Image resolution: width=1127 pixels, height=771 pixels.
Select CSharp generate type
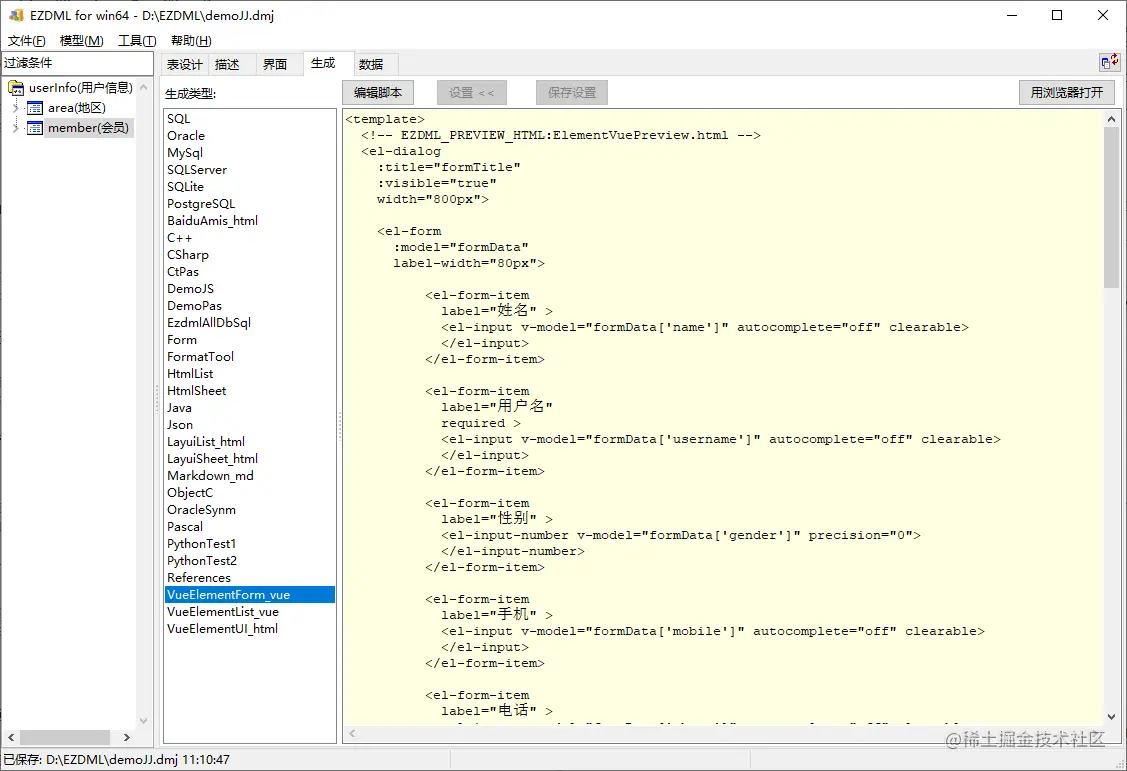click(x=249, y=255)
